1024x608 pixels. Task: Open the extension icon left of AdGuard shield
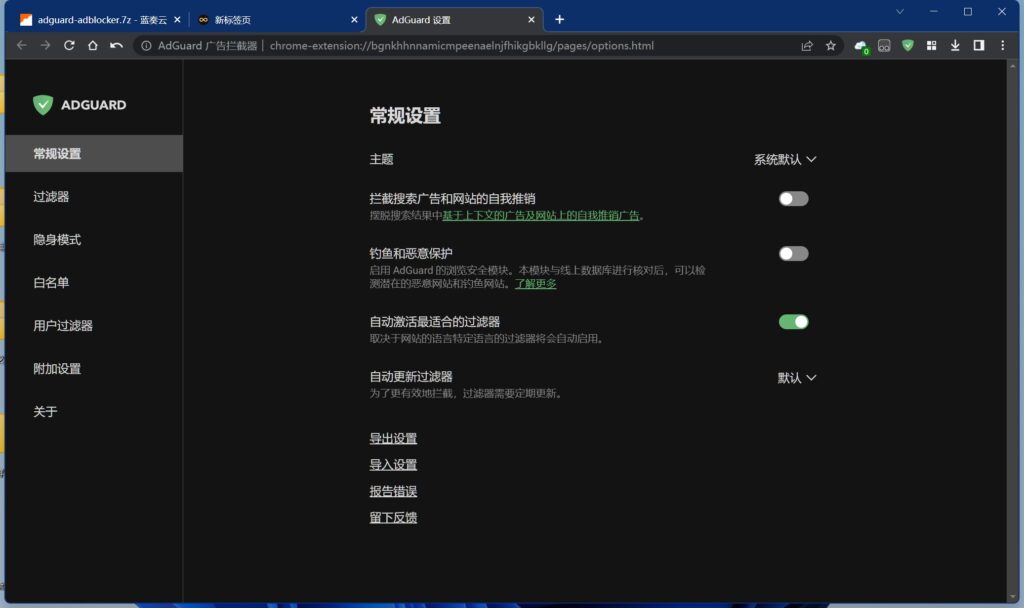(x=884, y=46)
